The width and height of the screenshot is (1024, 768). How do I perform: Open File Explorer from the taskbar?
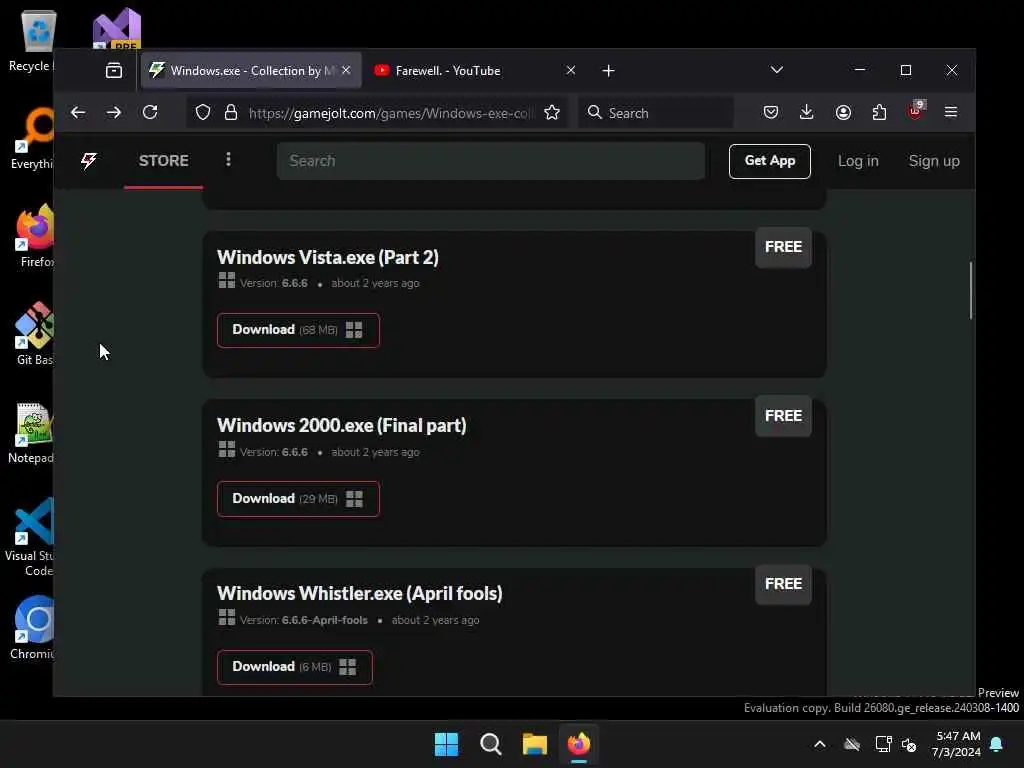click(534, 744)
